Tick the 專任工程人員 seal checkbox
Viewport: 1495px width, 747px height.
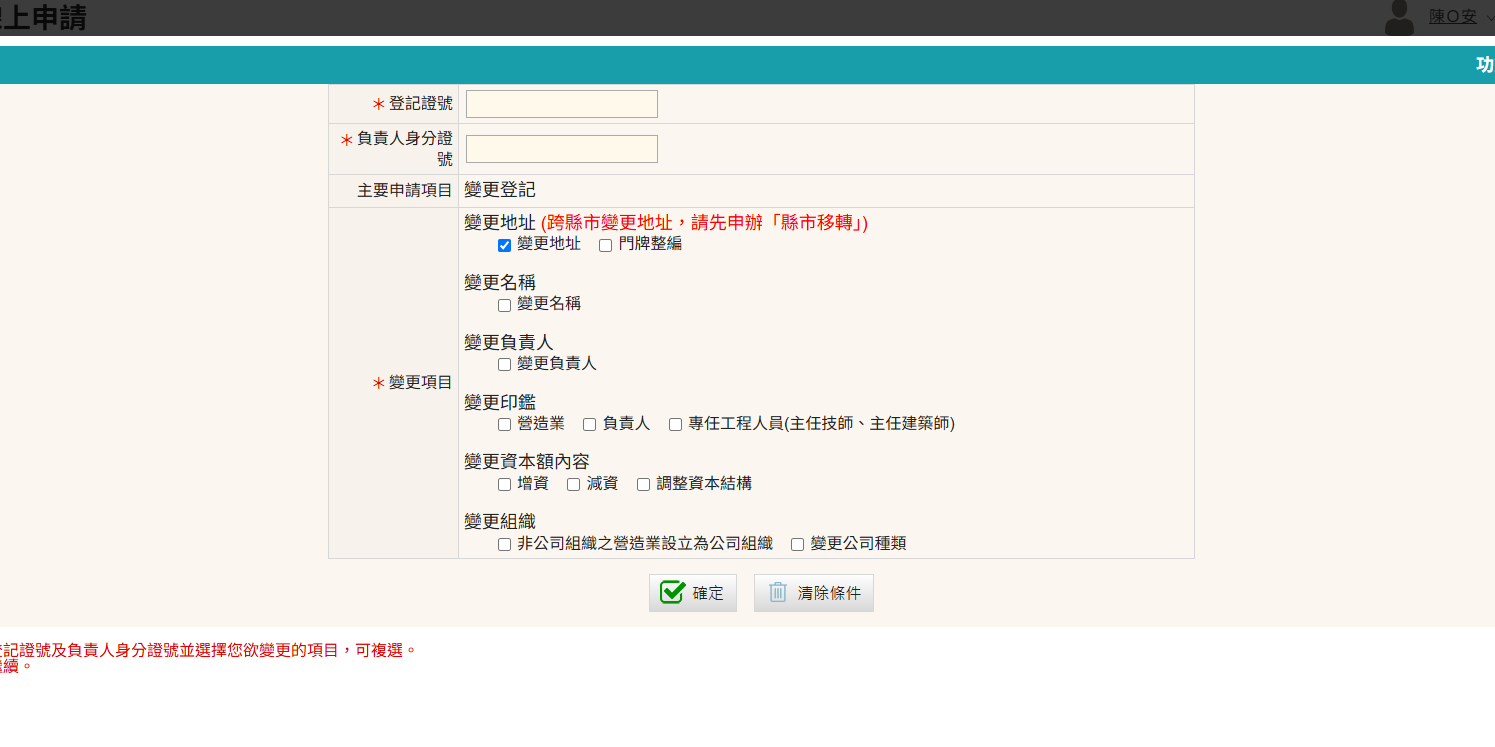(676, 425)
